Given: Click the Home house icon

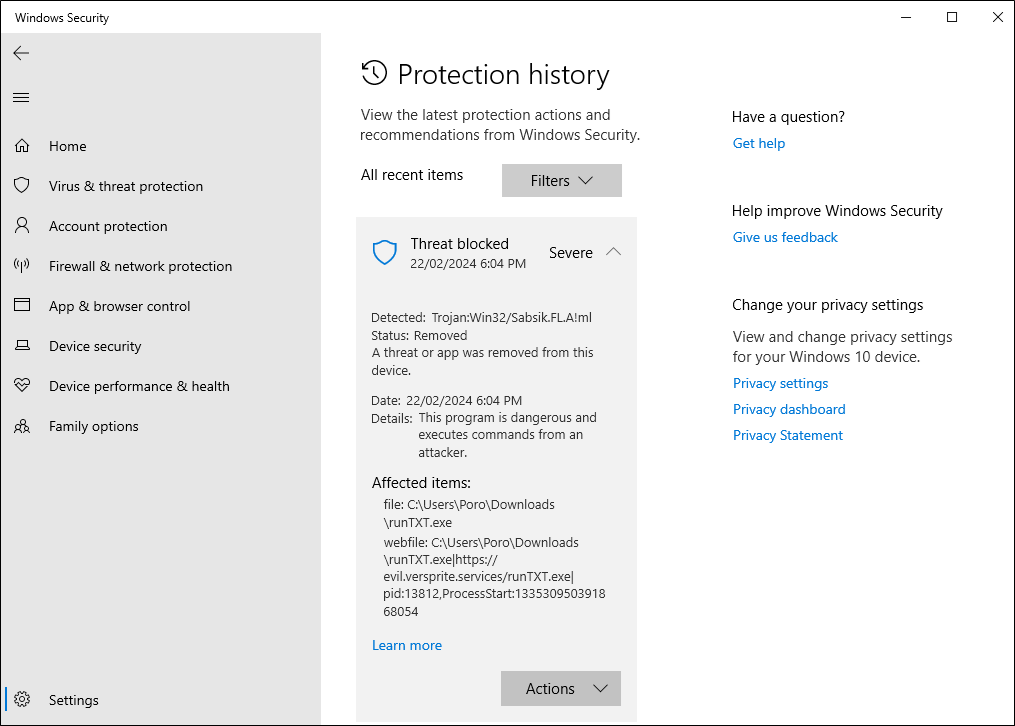Looking at the screenshot, I should click(x=22, y=146).
